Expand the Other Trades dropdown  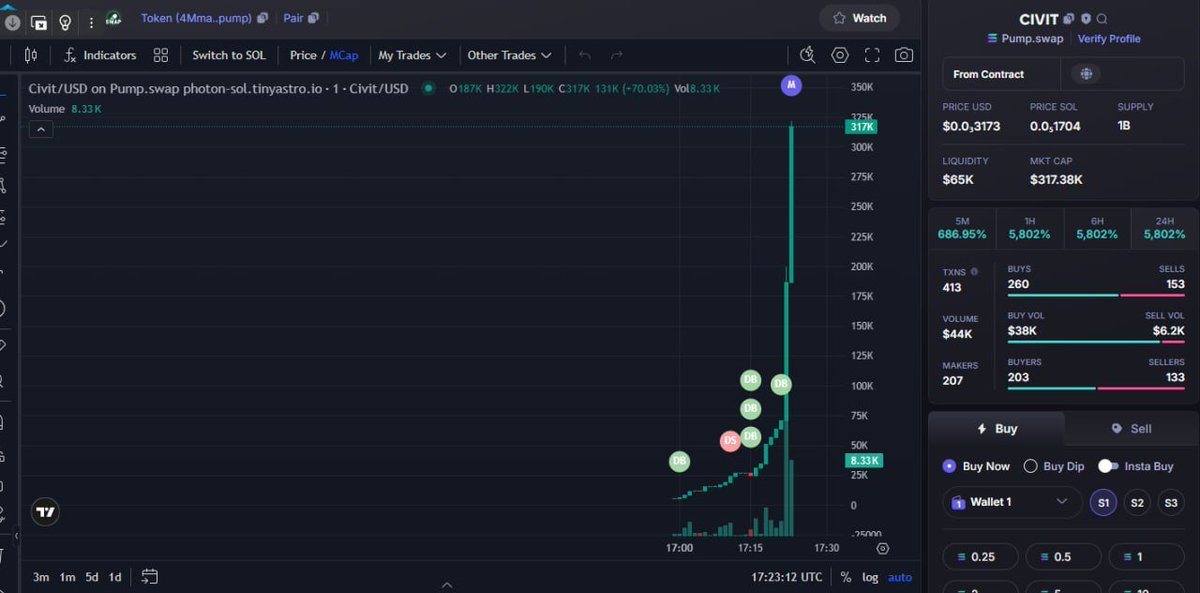tap(509, 55)
